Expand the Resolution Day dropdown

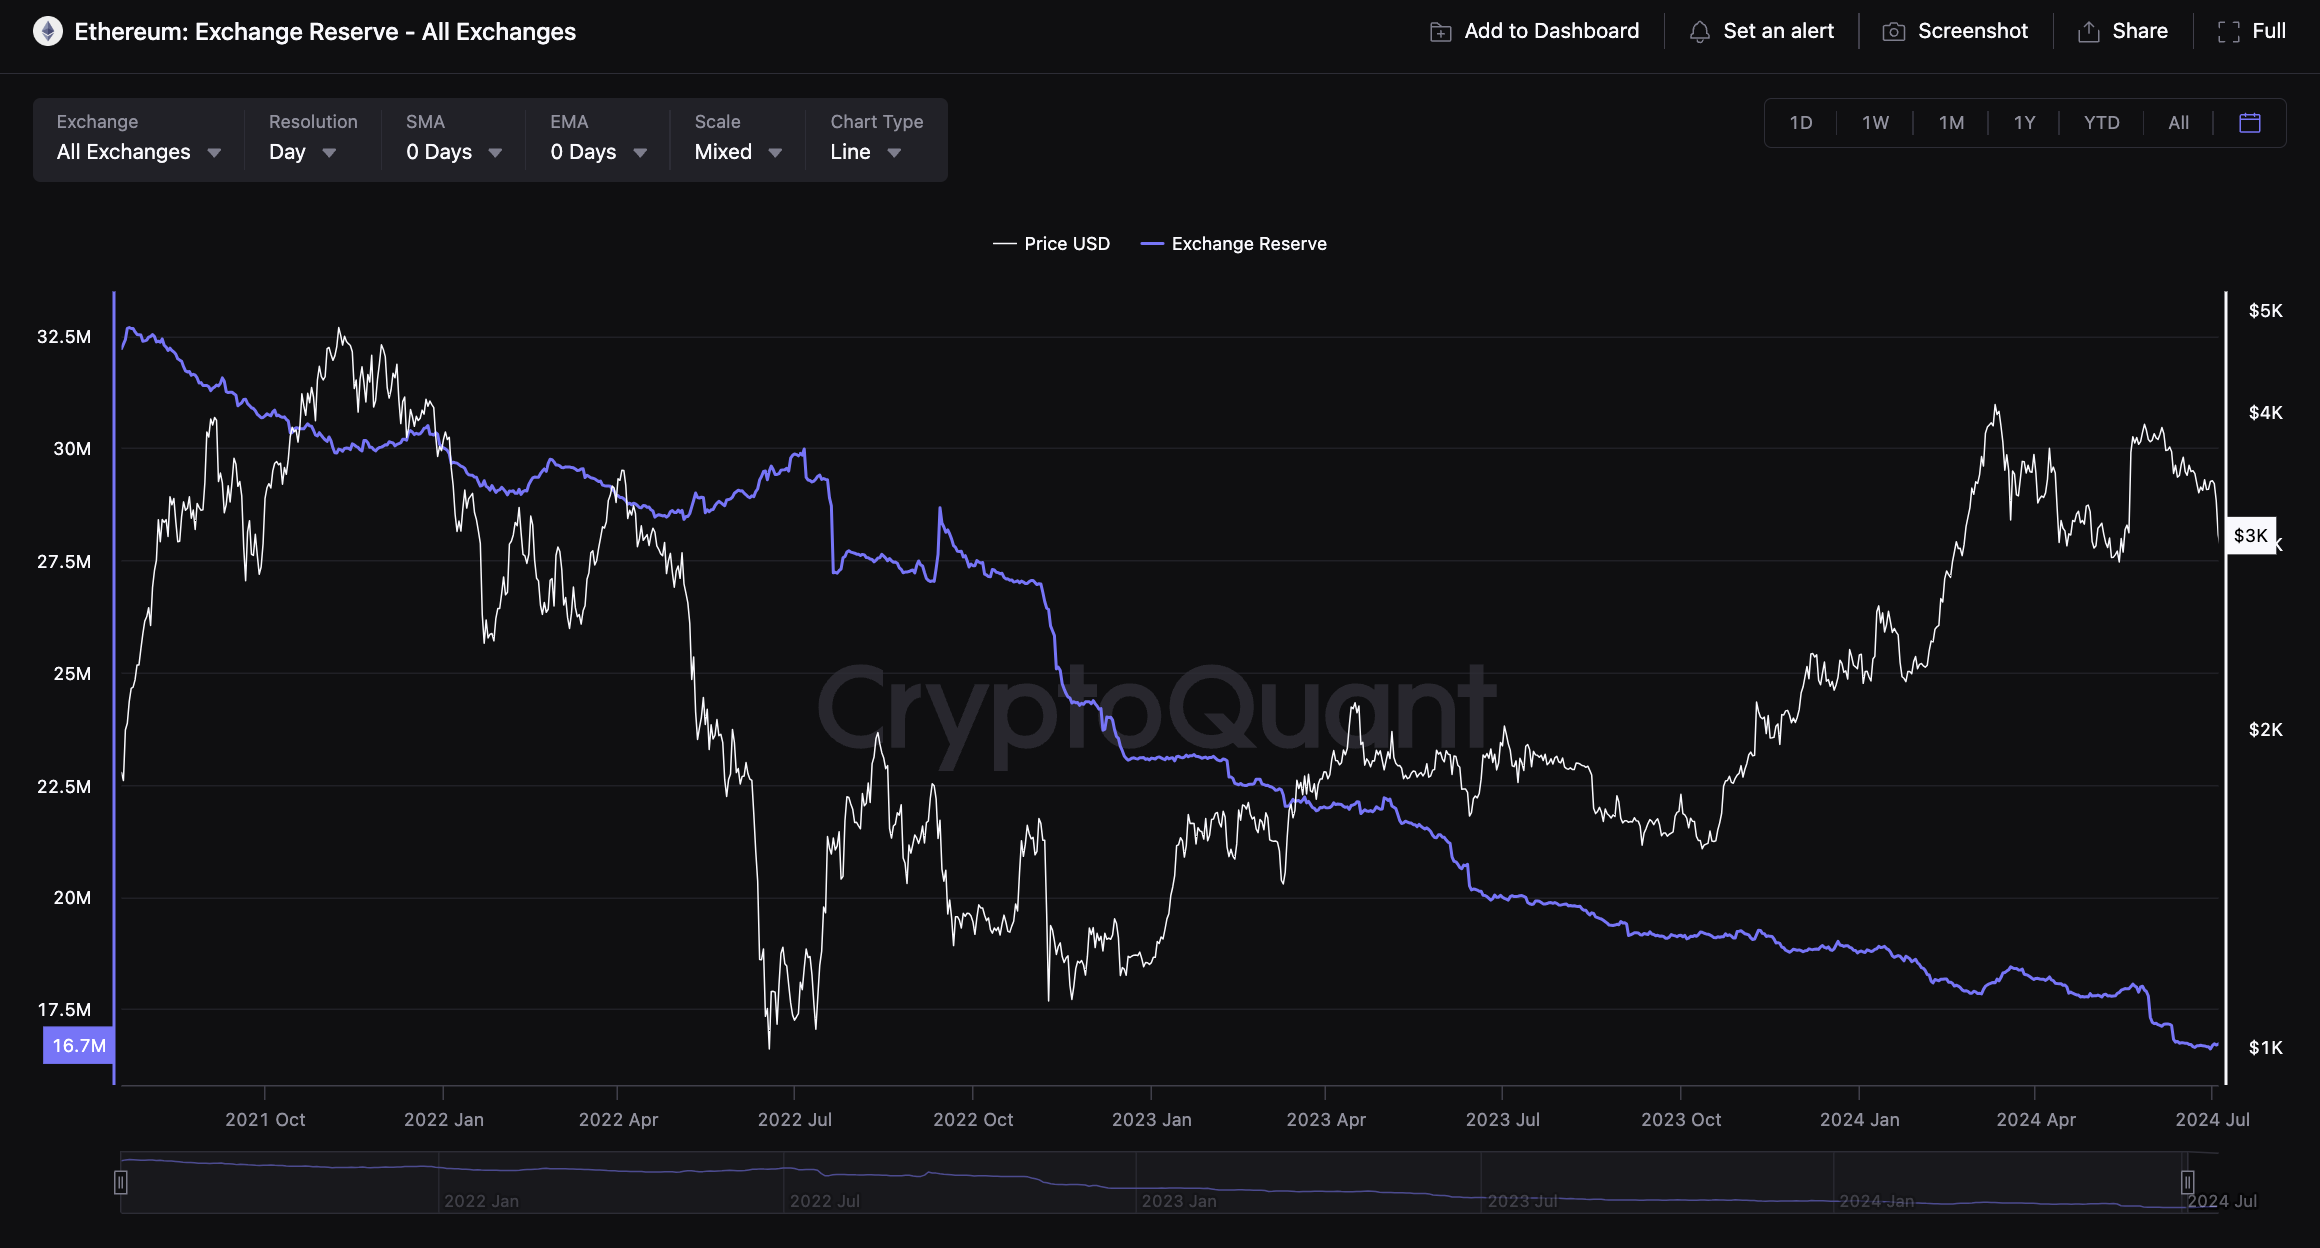[x=302, y=152]
